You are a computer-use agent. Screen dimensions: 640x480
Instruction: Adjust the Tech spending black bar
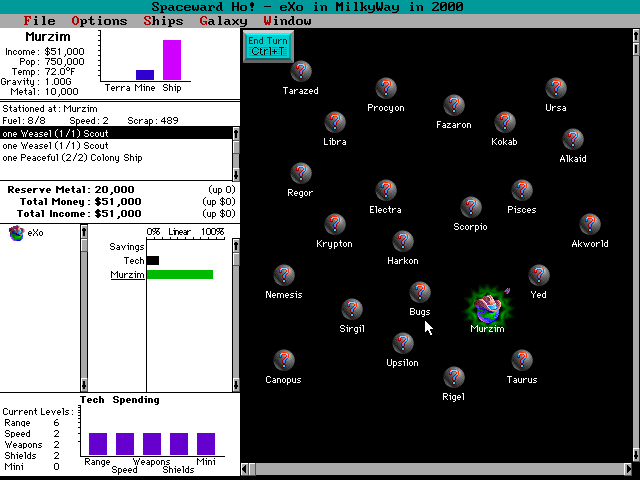(x=153, y=260)
